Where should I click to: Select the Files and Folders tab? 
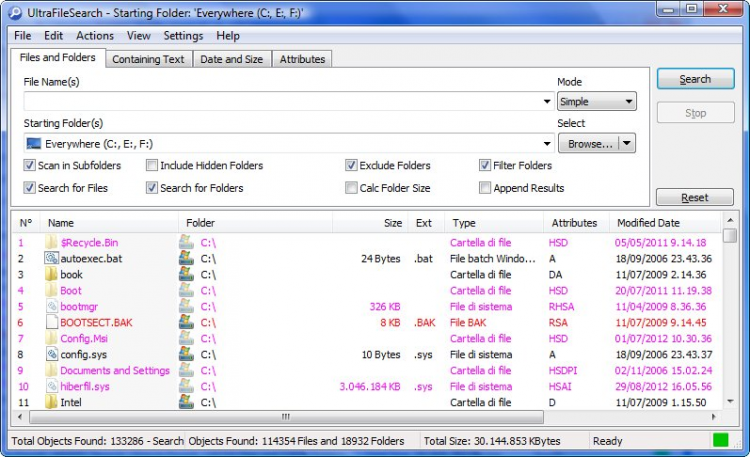57,57
